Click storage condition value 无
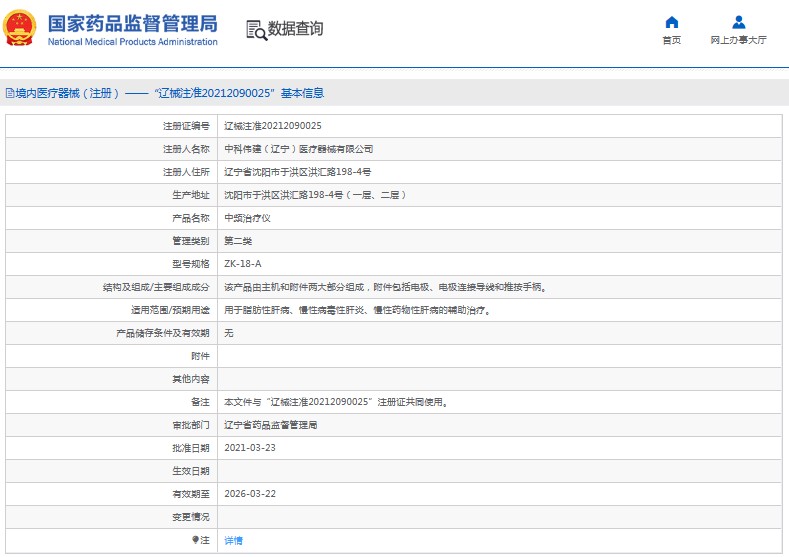The image size is (789, 557). pyautogui.click(x=228, y=333)
